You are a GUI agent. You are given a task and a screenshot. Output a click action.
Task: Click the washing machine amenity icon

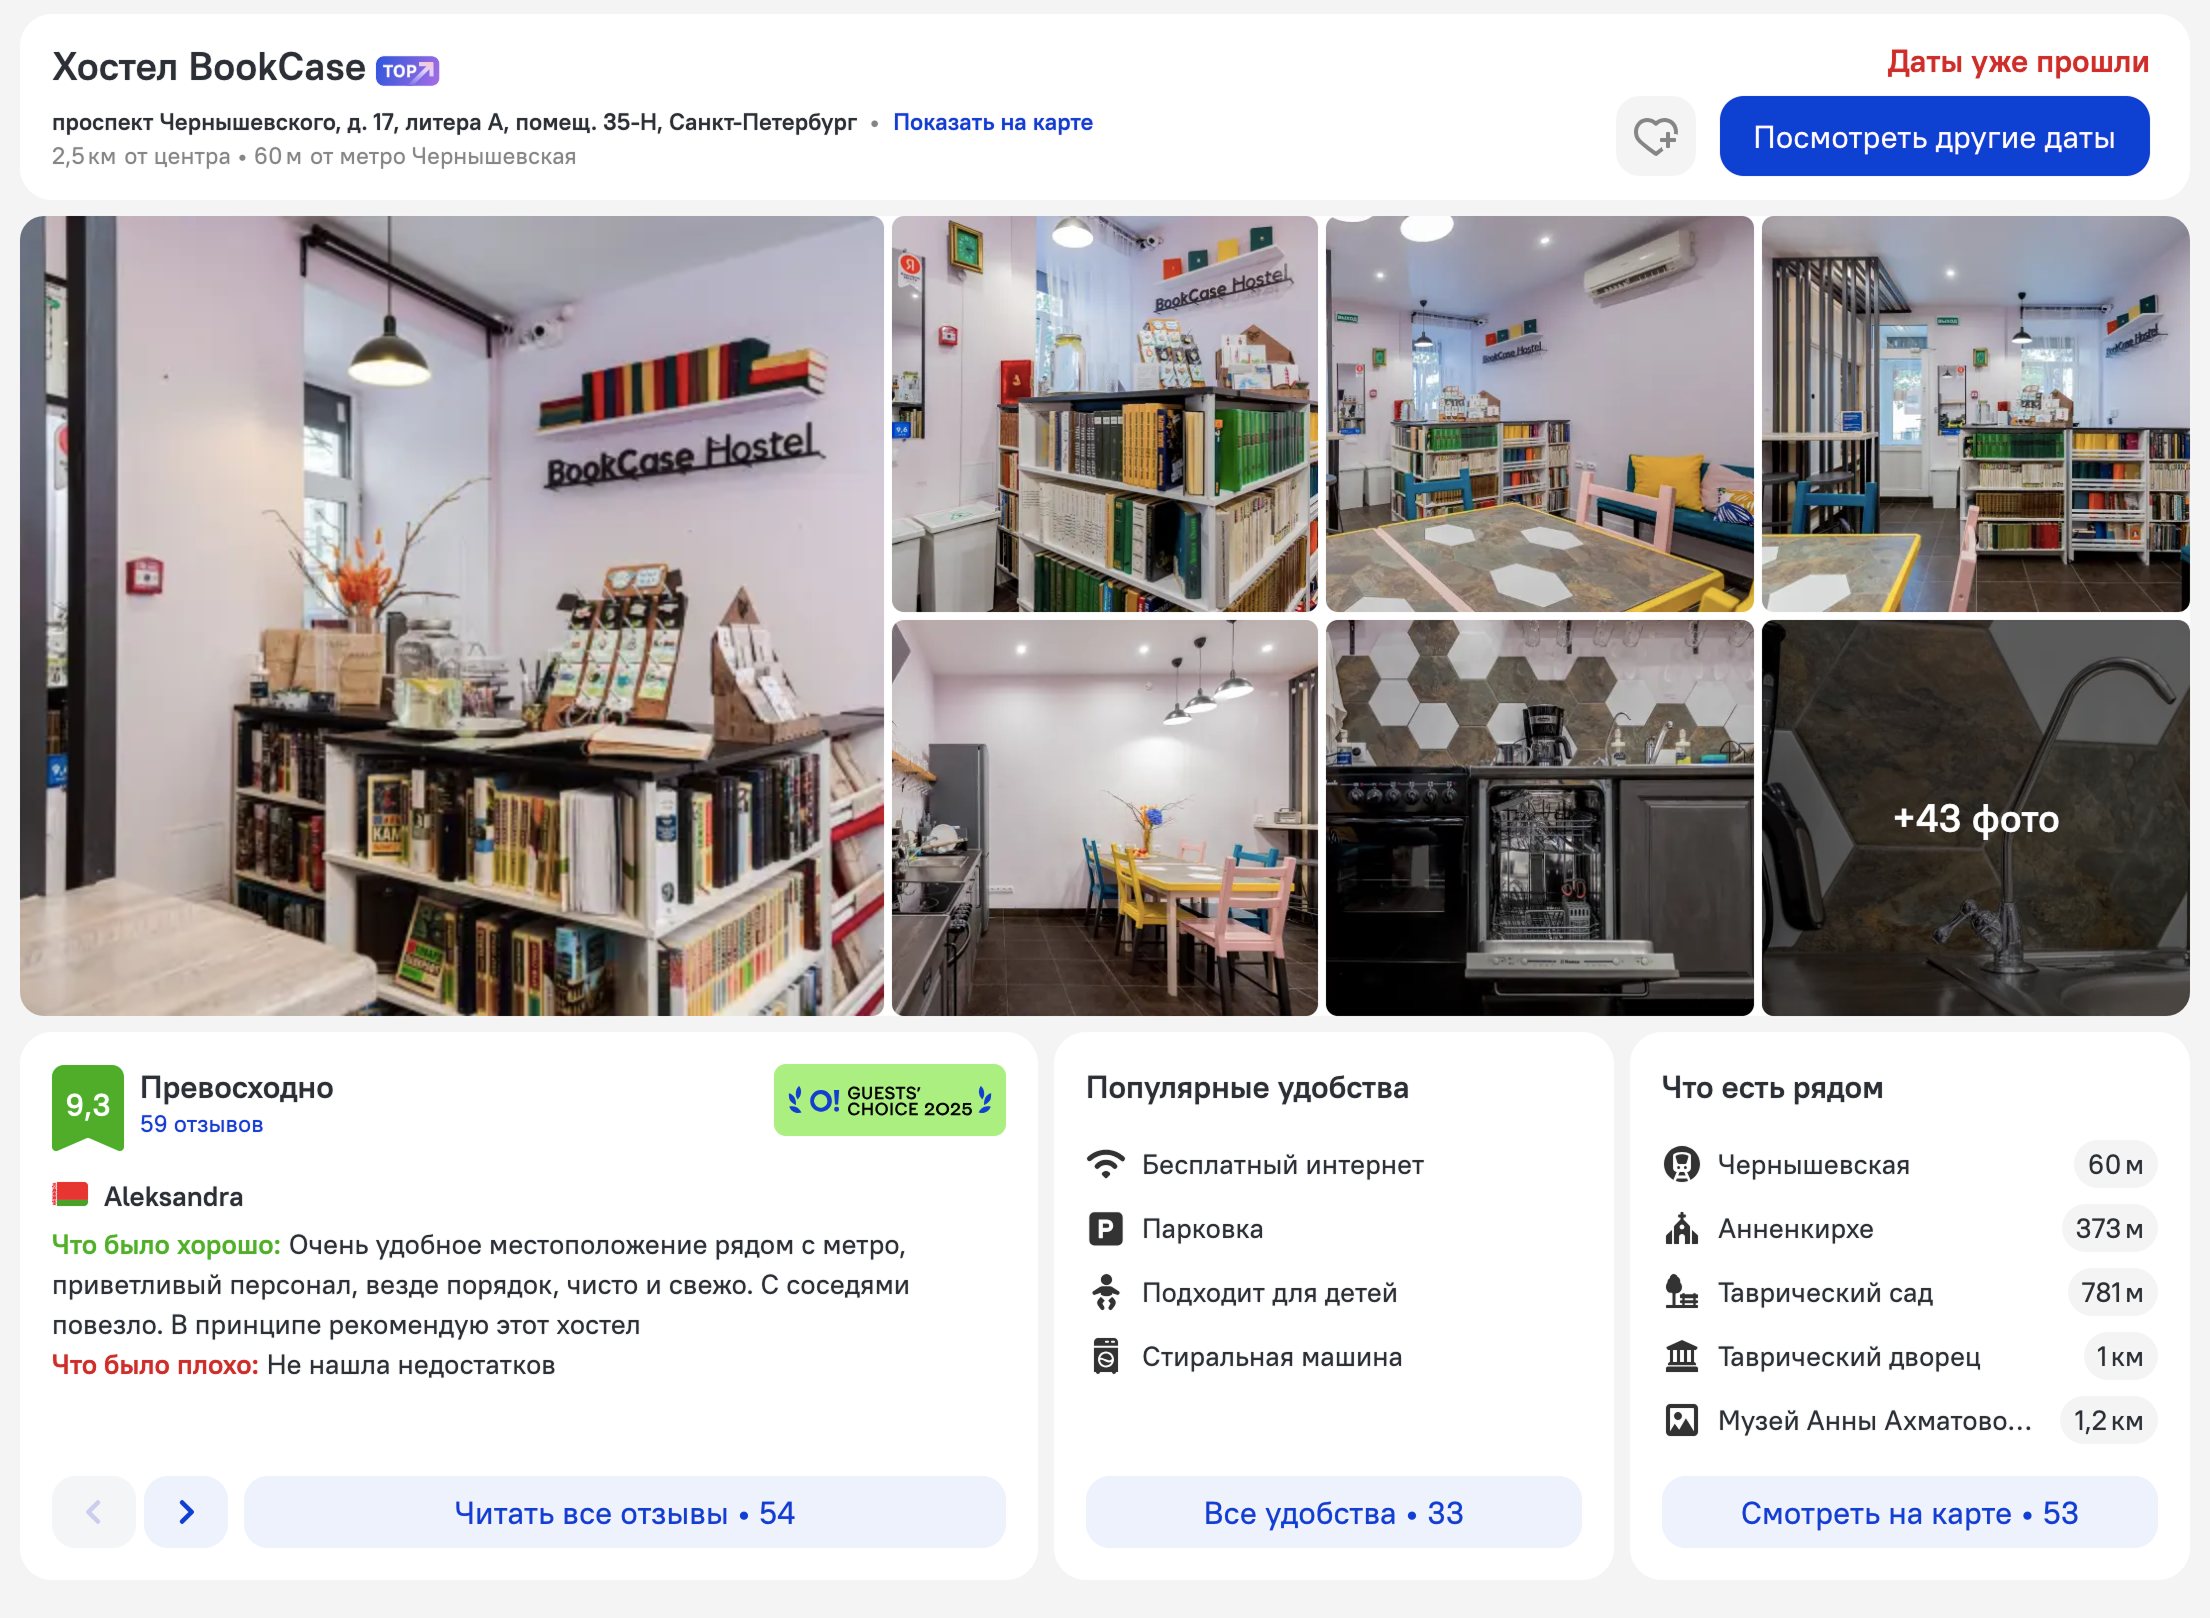tap(1105, 1356)
